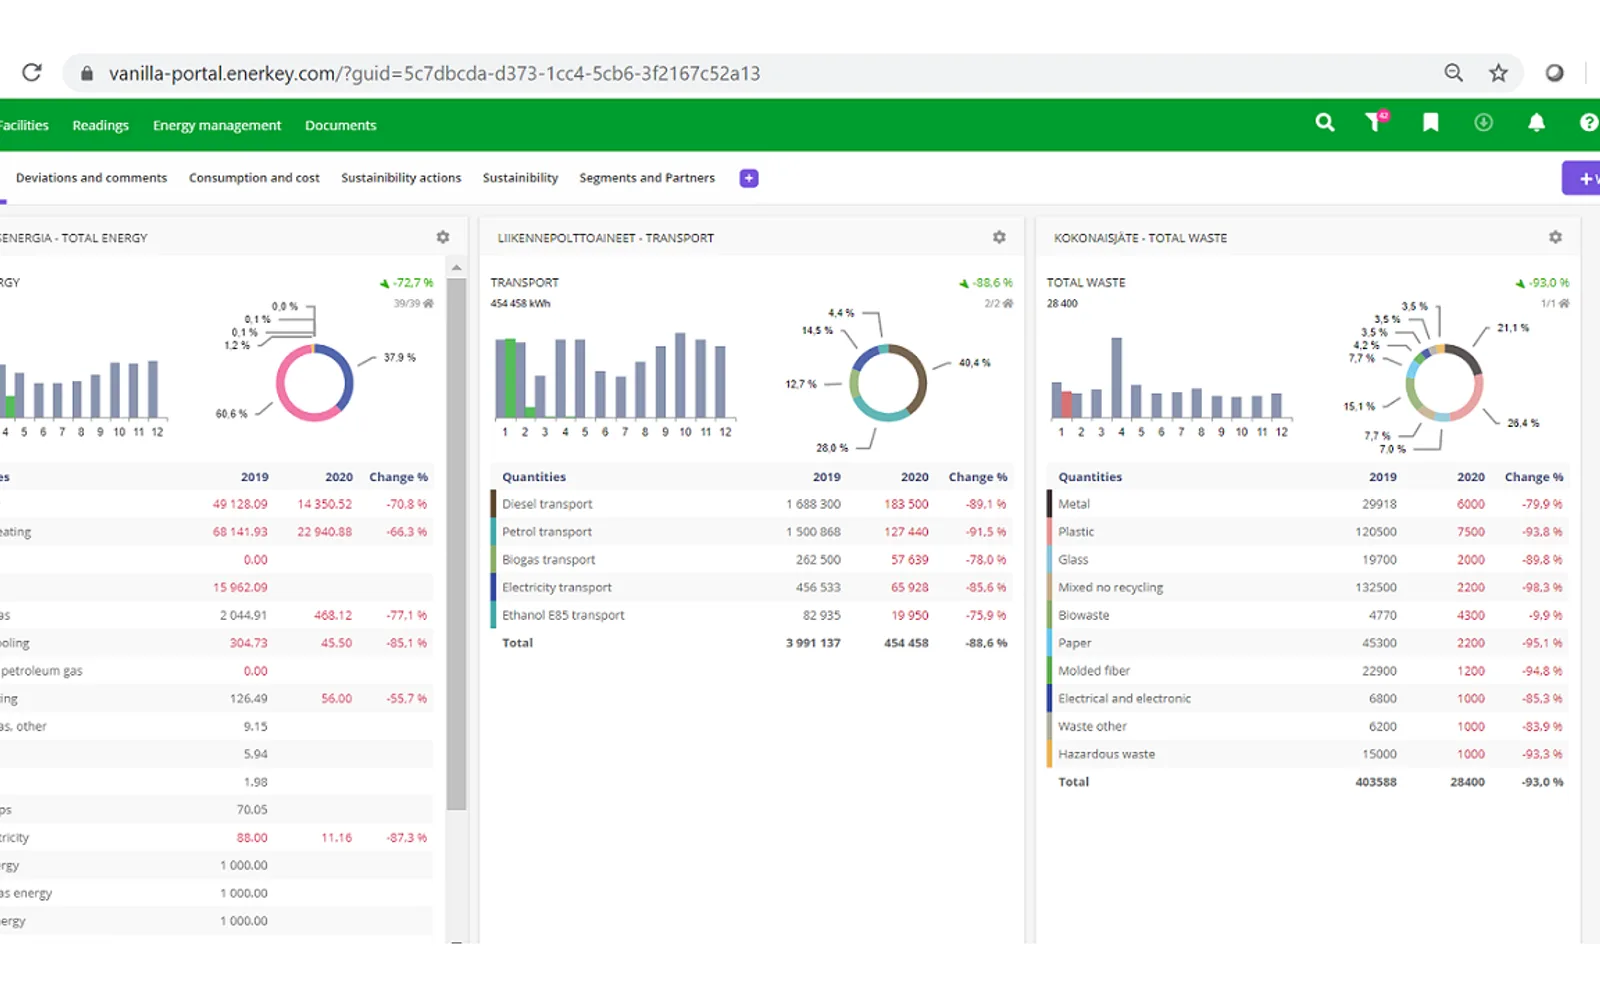Screen dimensions: 1600x1000
Task: Click the 454 458 kWh transport subtitle
Action: tap(520, 303)
